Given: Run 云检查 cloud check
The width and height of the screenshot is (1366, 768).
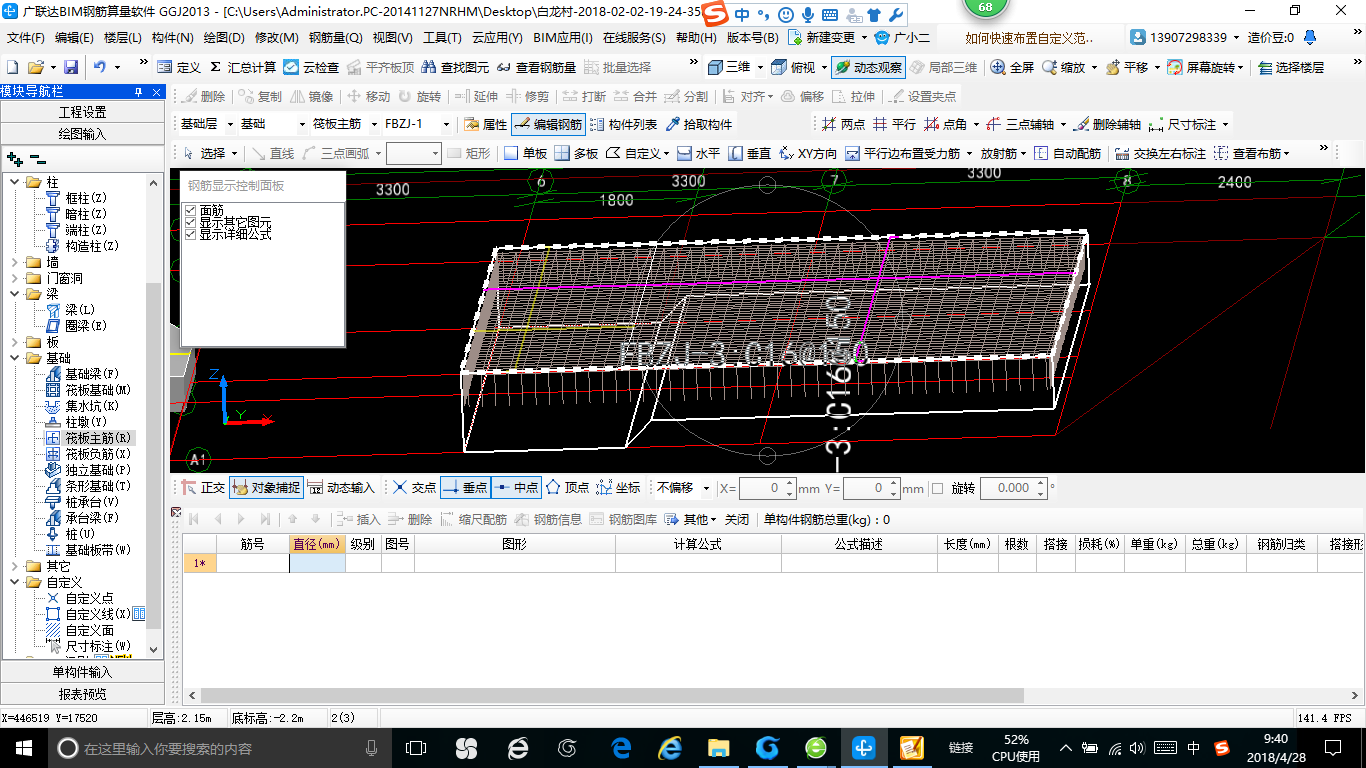Looking at the screenshot, I should pos(311,67).
